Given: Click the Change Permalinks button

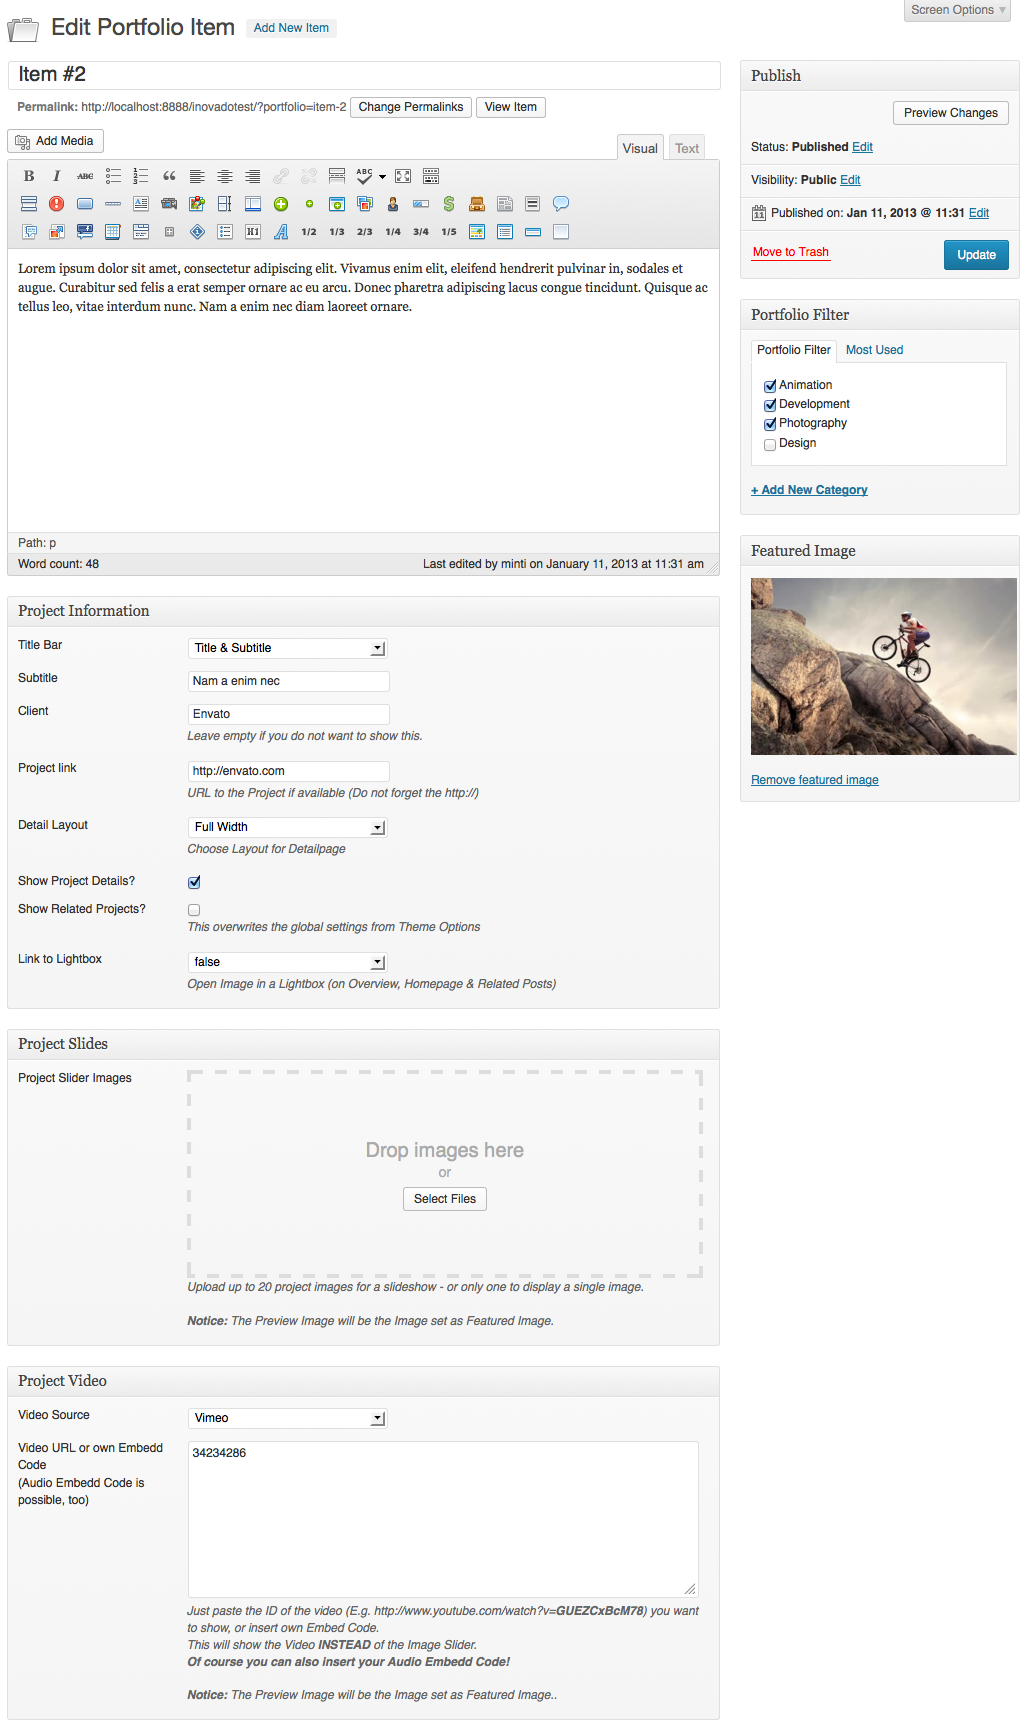Looking at the screenshot, I should [x=411, y=107].
